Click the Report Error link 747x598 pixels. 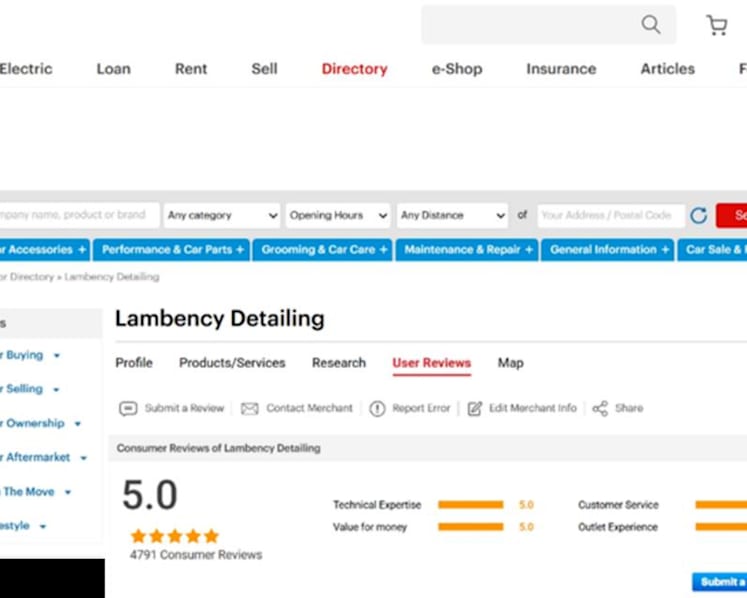421,408
